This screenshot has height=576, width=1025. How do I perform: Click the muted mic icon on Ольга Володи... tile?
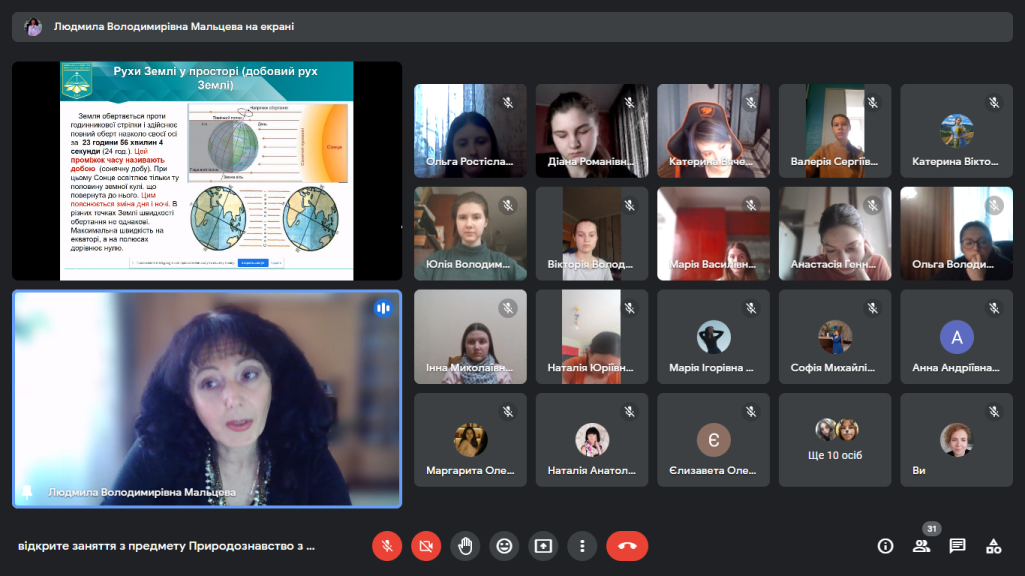click(x=994, y=205)
